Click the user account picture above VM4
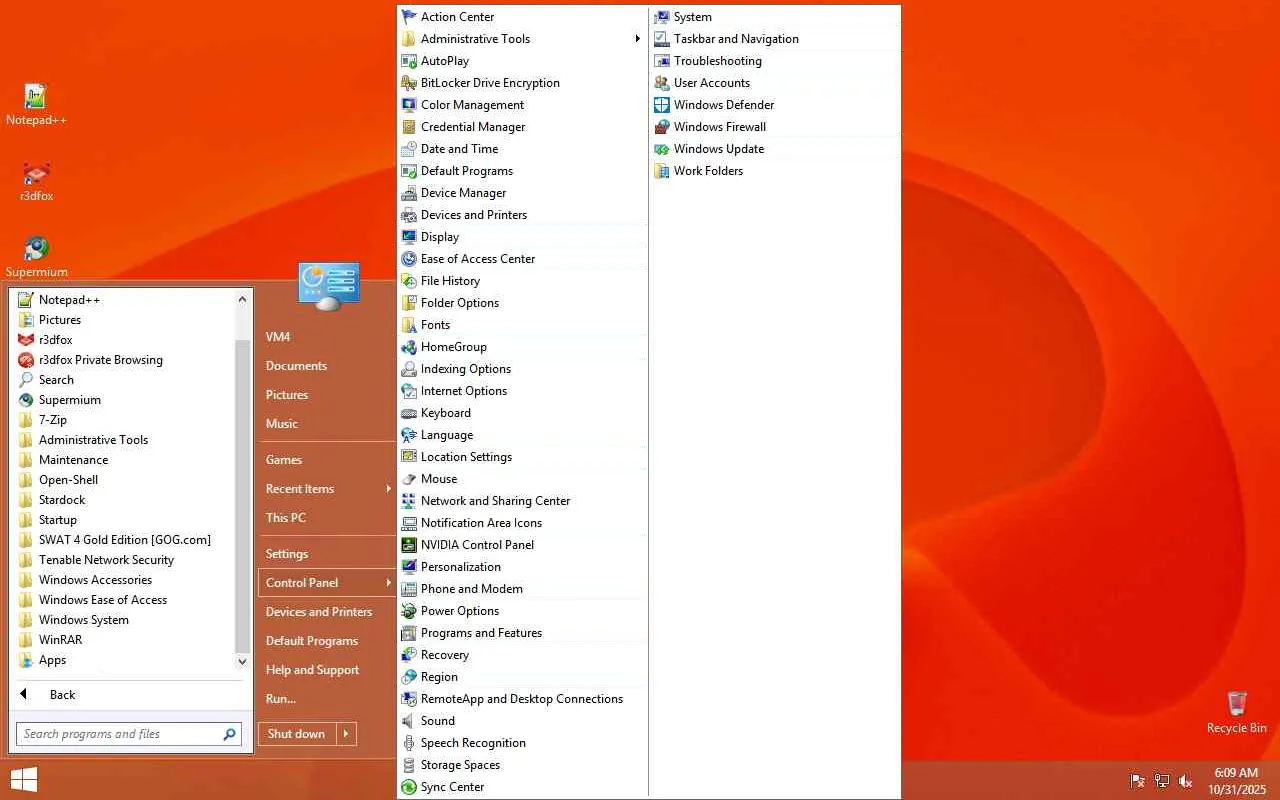 (x=329, y=286)
